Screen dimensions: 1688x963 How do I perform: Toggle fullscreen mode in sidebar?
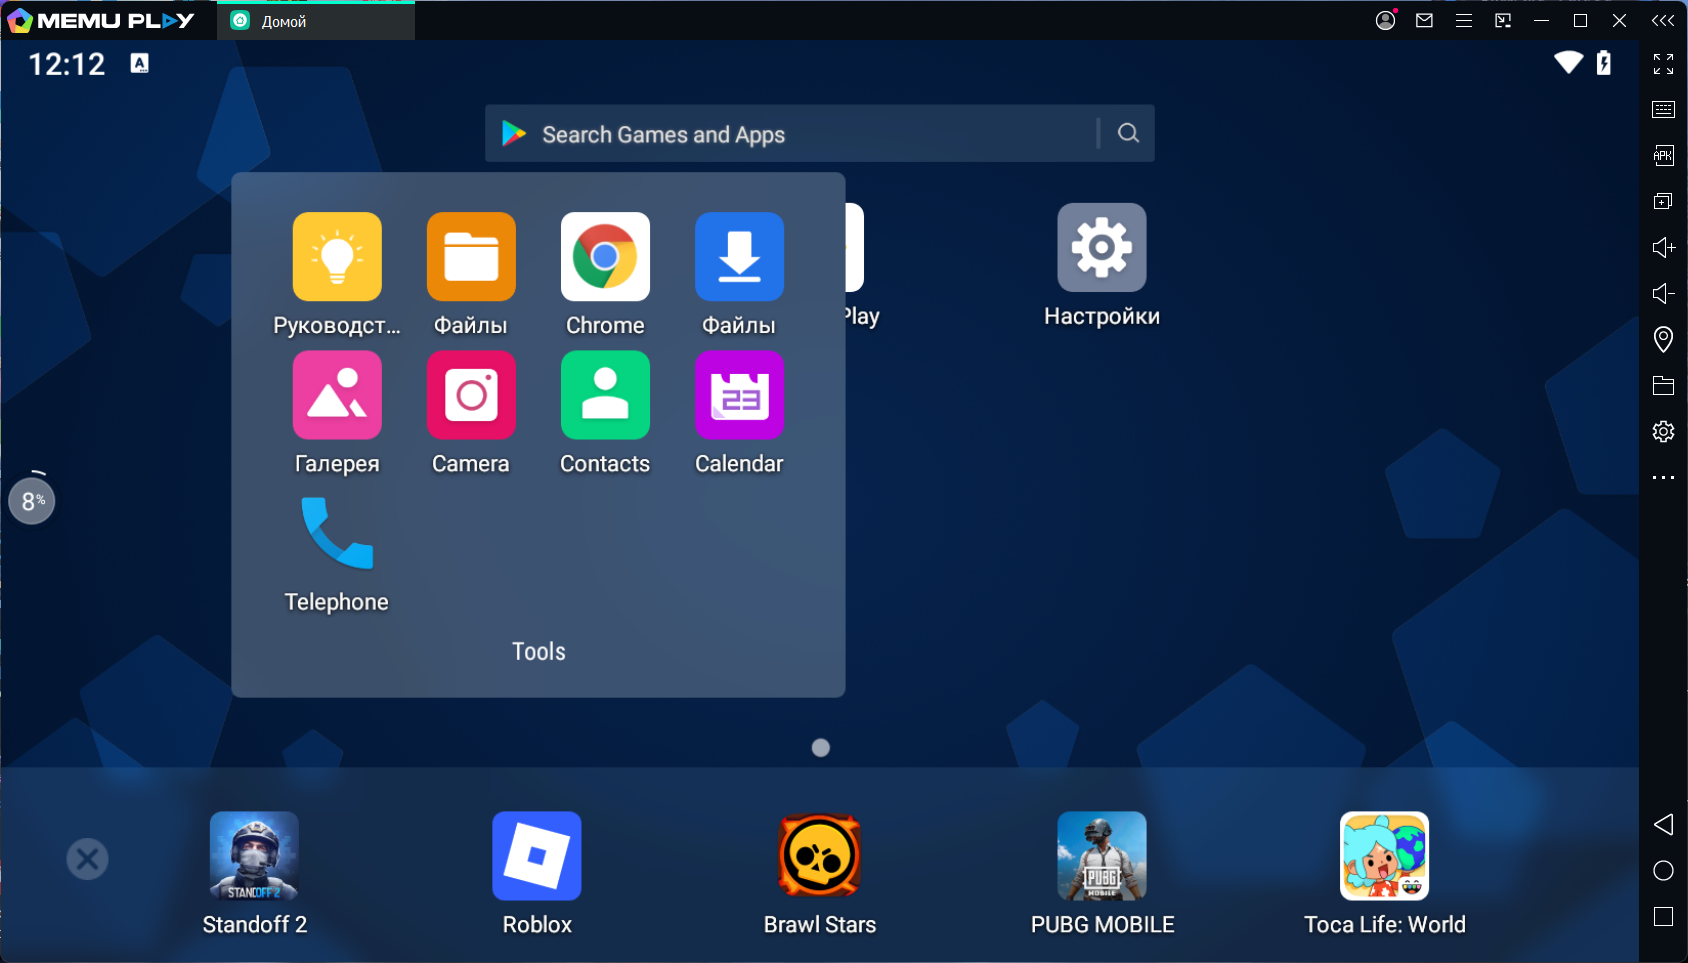pyautogui.click(x=1663, y=64)
